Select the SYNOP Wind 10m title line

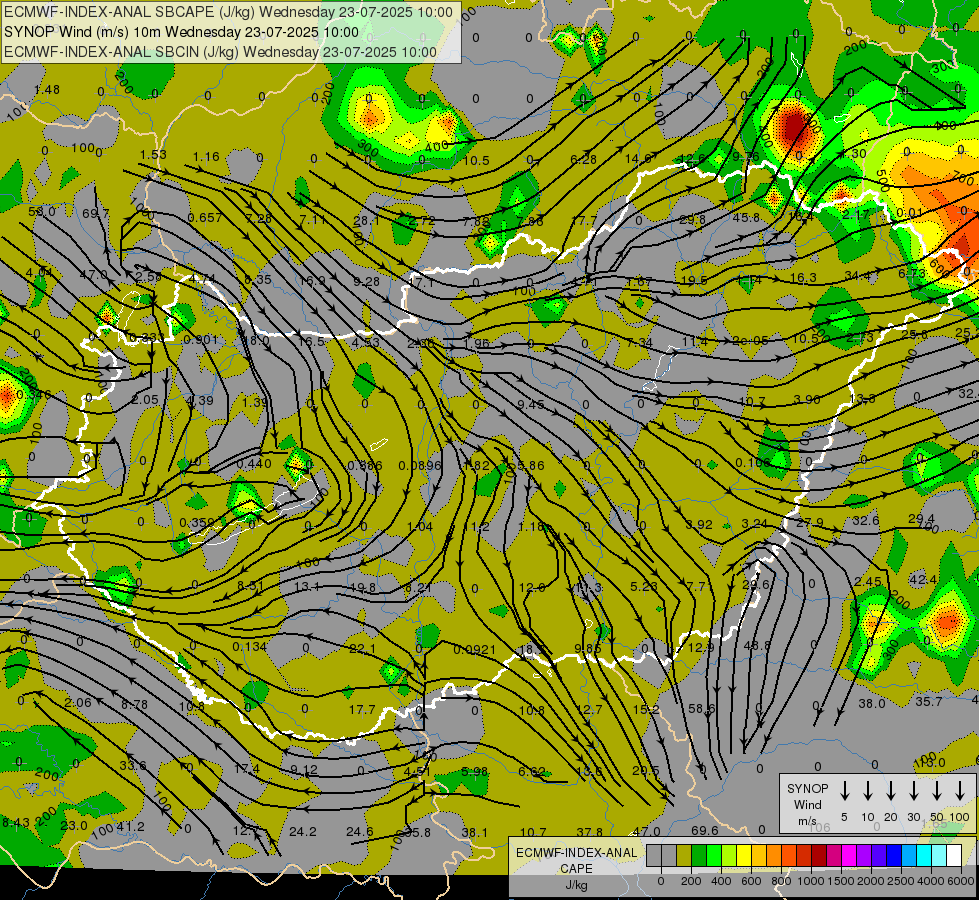181,32
